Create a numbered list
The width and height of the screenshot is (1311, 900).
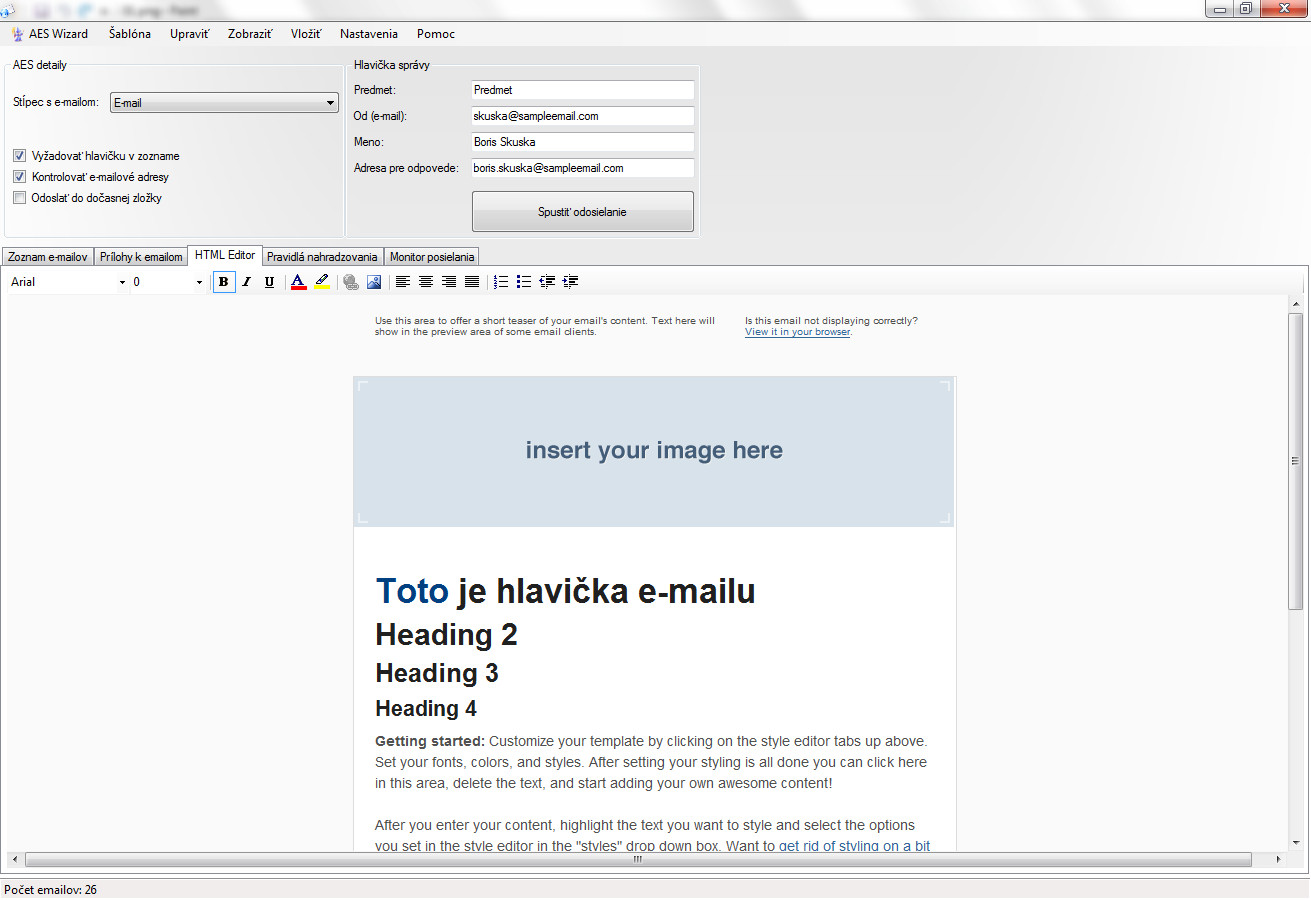tap(501, 282)
